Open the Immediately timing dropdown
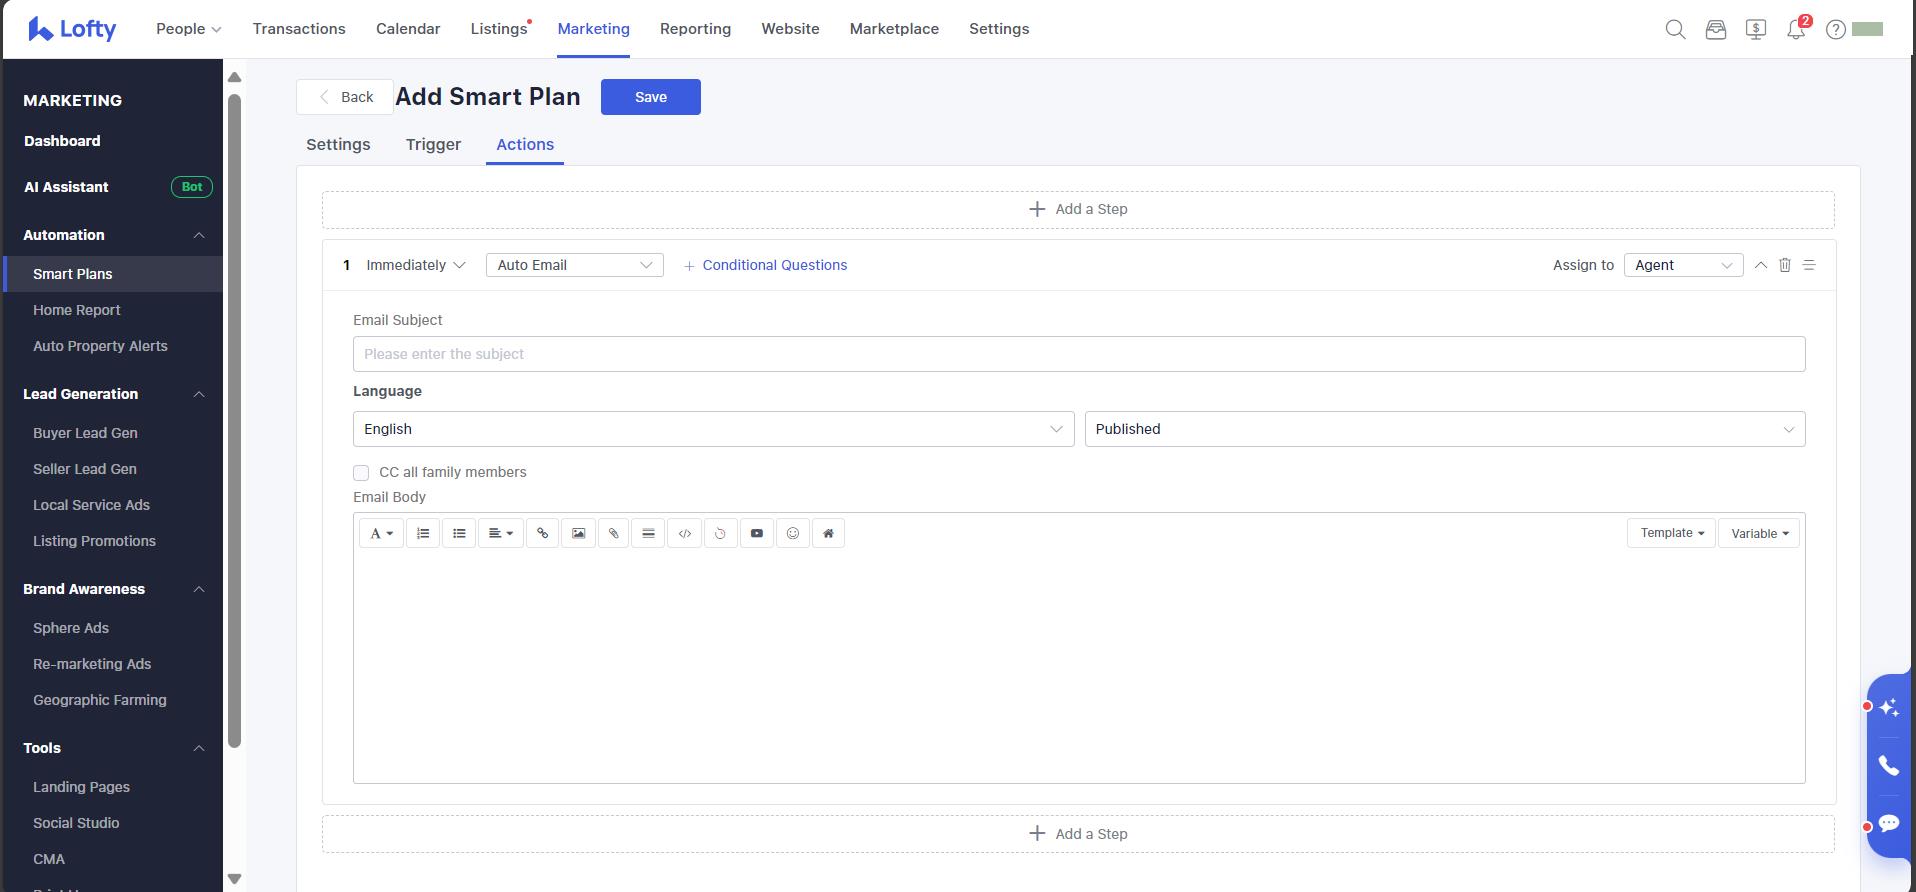 (416, 265)
